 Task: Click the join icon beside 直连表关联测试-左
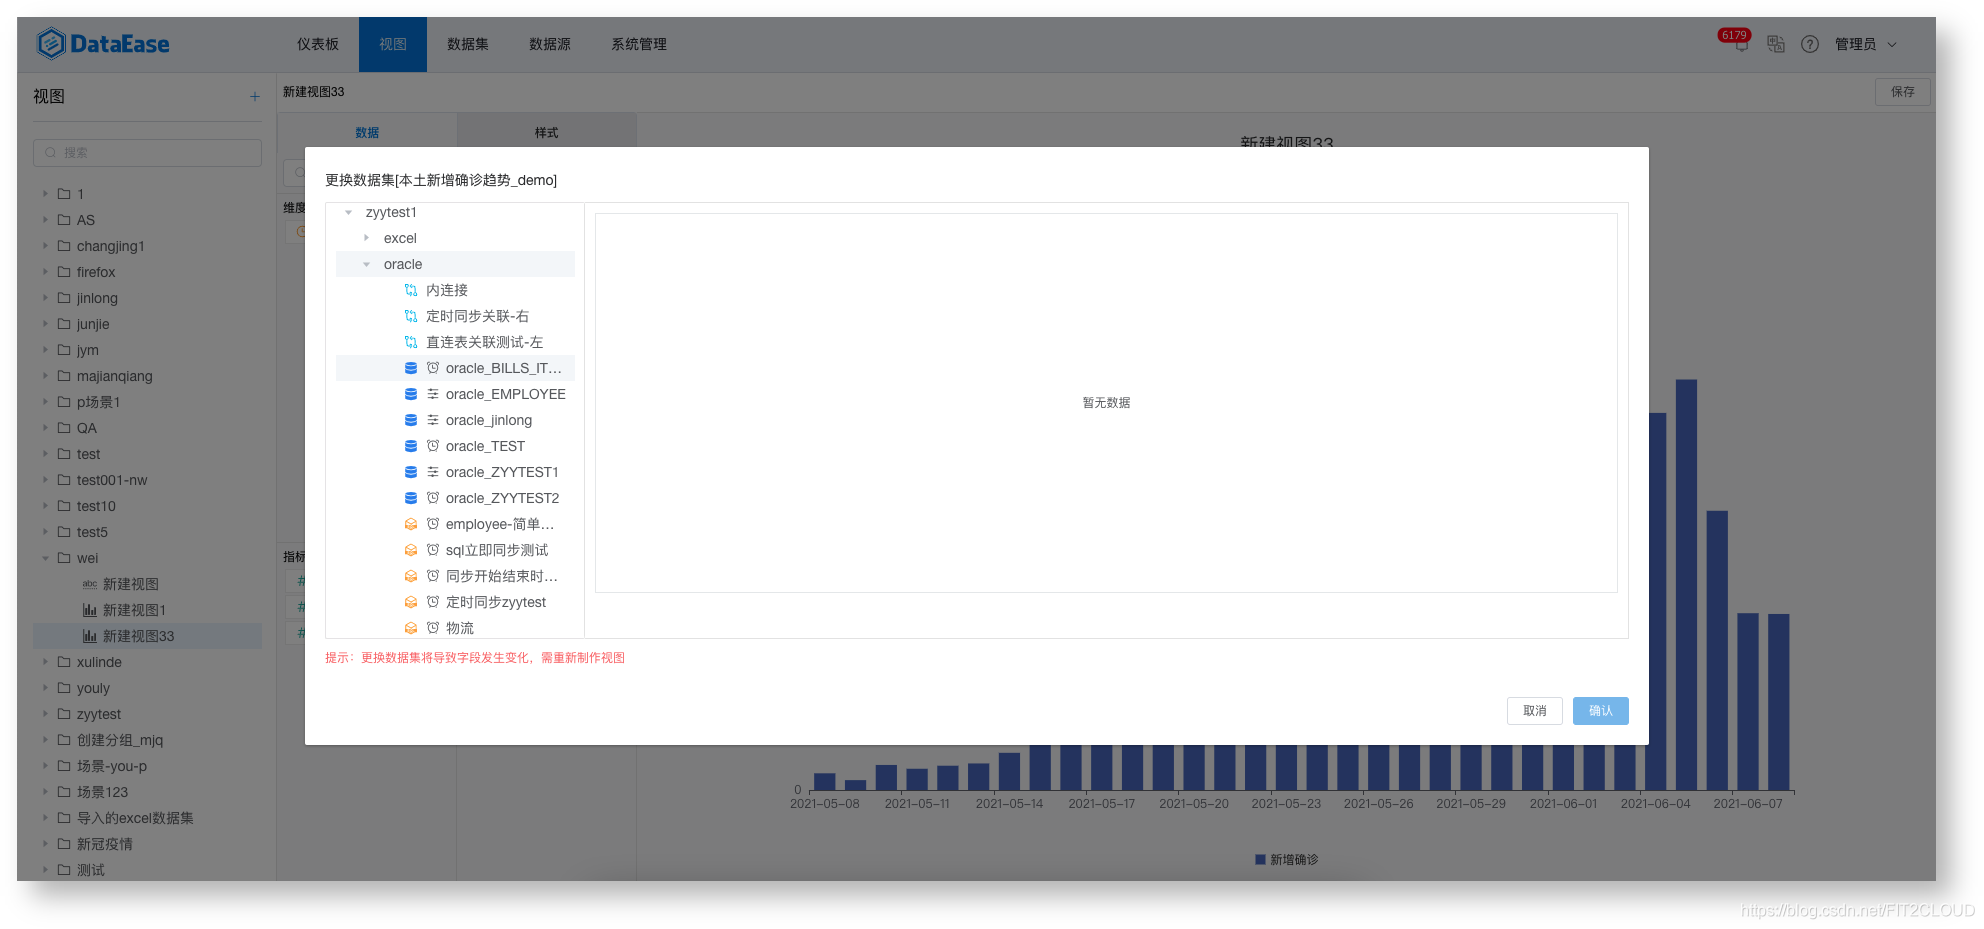(x=411, y=342)
